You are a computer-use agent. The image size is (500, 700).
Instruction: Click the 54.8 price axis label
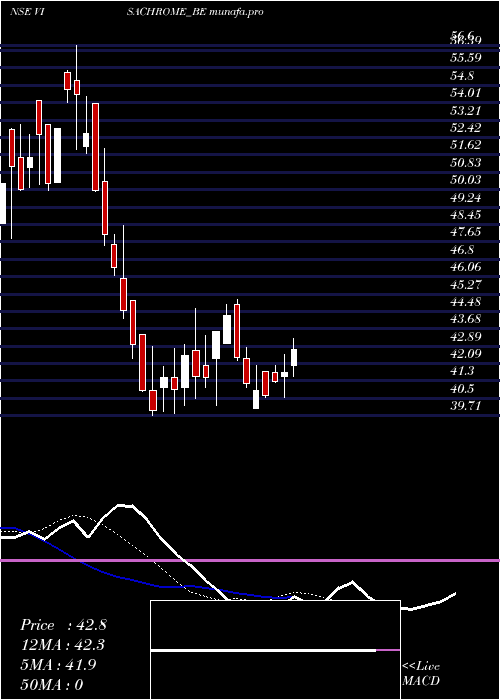click(x=462, y=75)
